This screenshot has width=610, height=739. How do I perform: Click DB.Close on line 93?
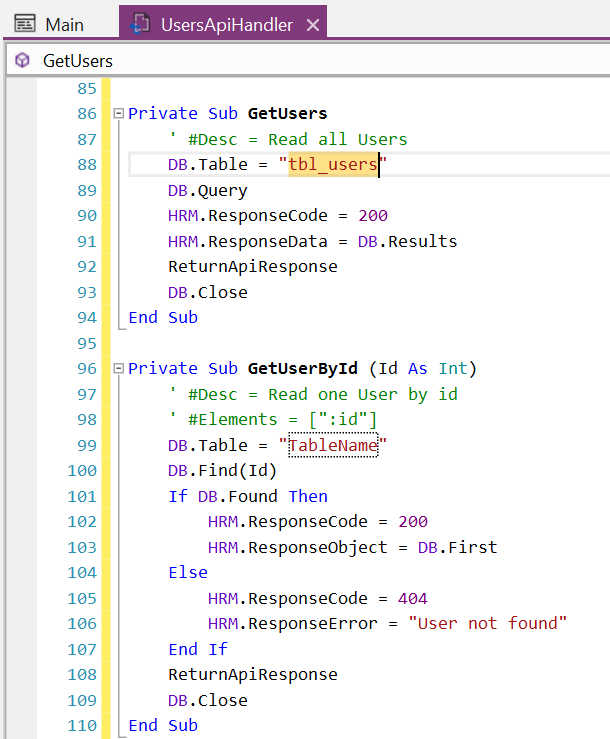207,292
